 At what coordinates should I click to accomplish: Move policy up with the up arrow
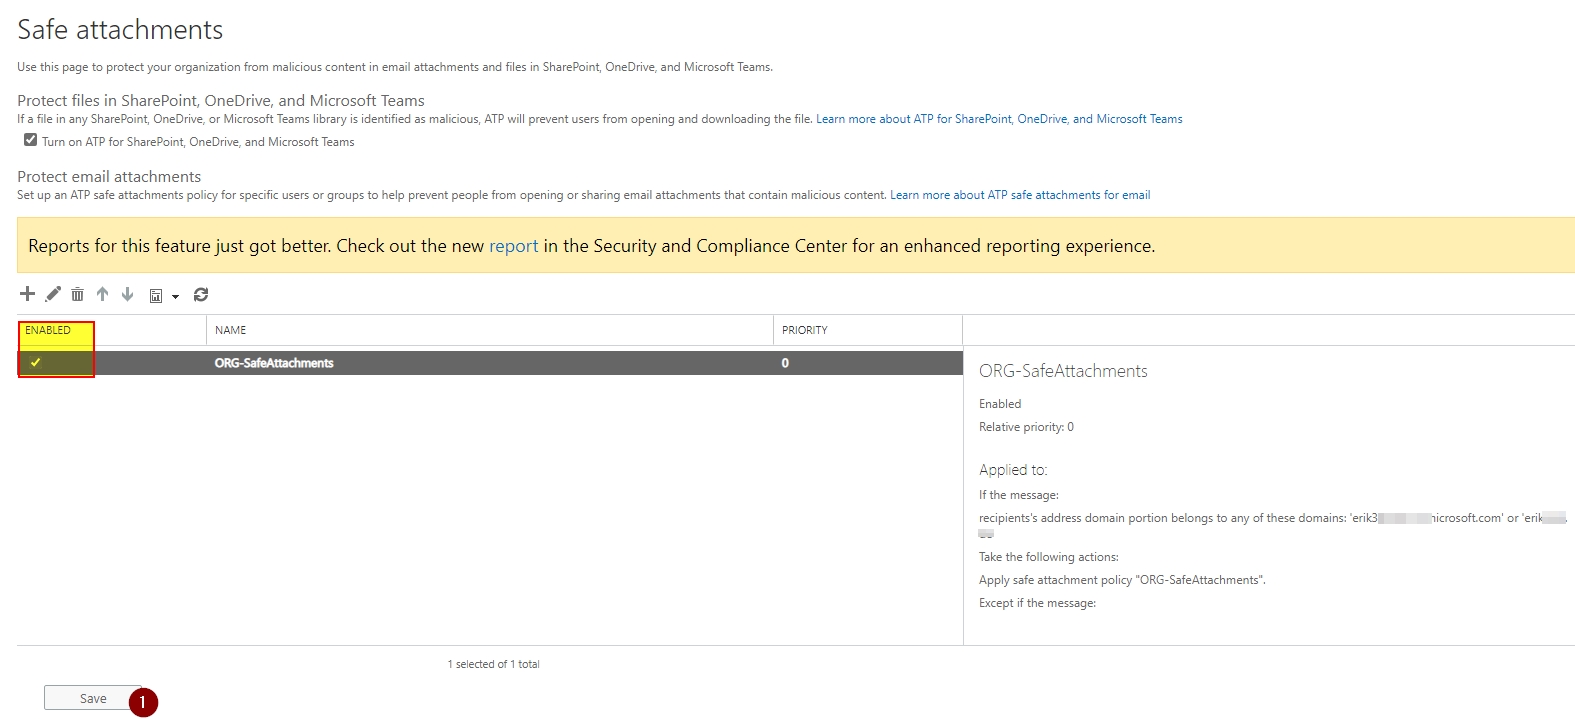[x=102, y=294]
